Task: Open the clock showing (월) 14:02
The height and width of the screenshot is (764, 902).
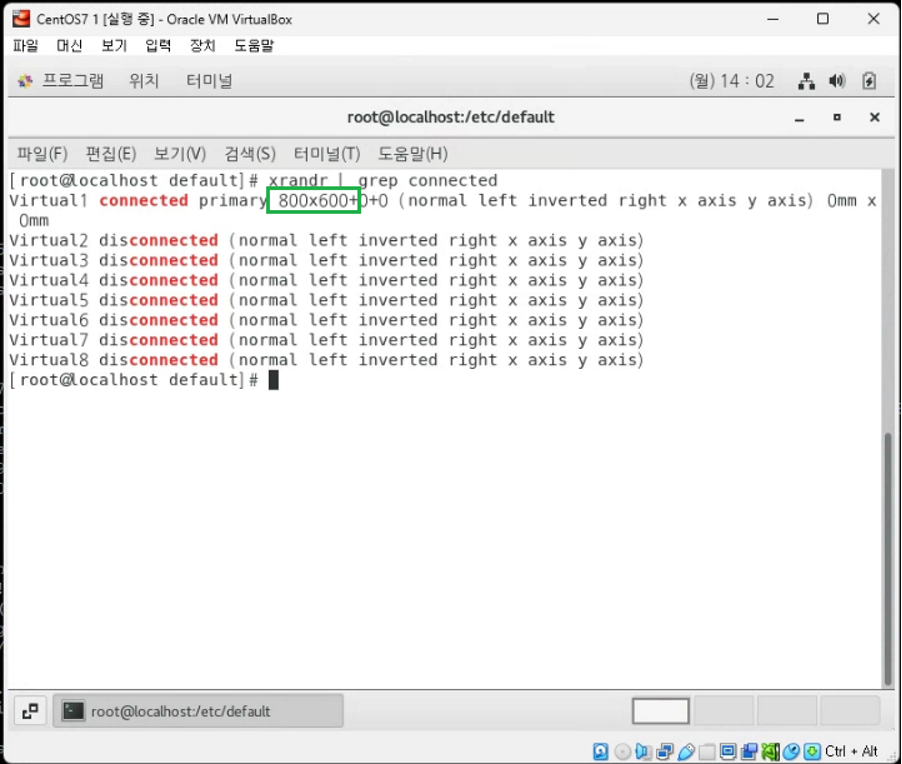Action: 732,81
